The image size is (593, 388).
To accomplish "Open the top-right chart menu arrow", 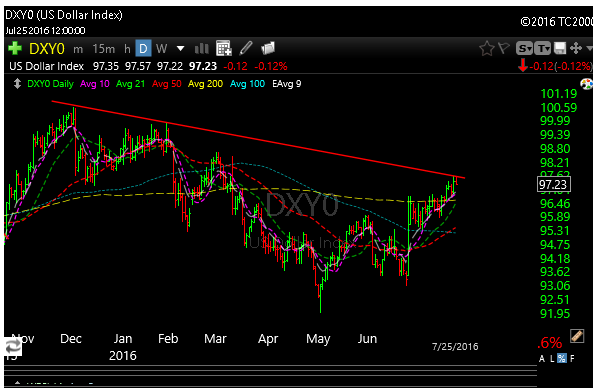I will click(x=589, y=48).
